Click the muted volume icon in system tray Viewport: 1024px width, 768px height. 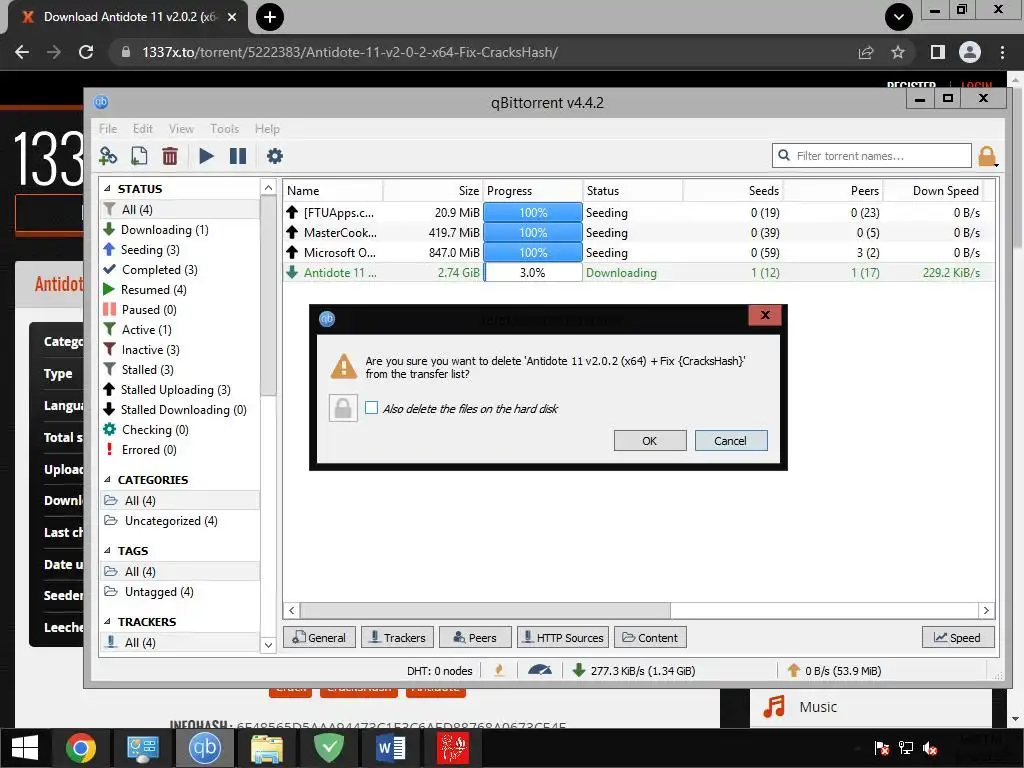929,748
